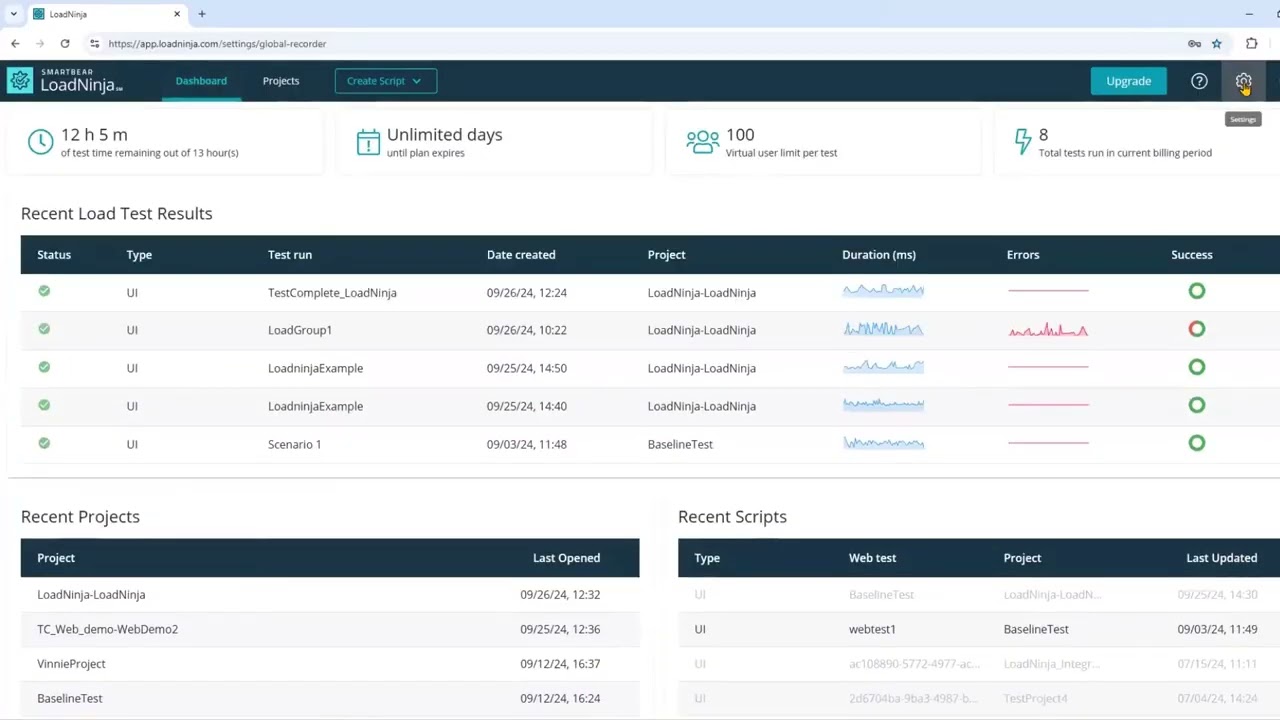Click the Recent Load Test Results heading
Image resolution: width=1280 pixels, height=720 pixels.
tap(116, 213)
